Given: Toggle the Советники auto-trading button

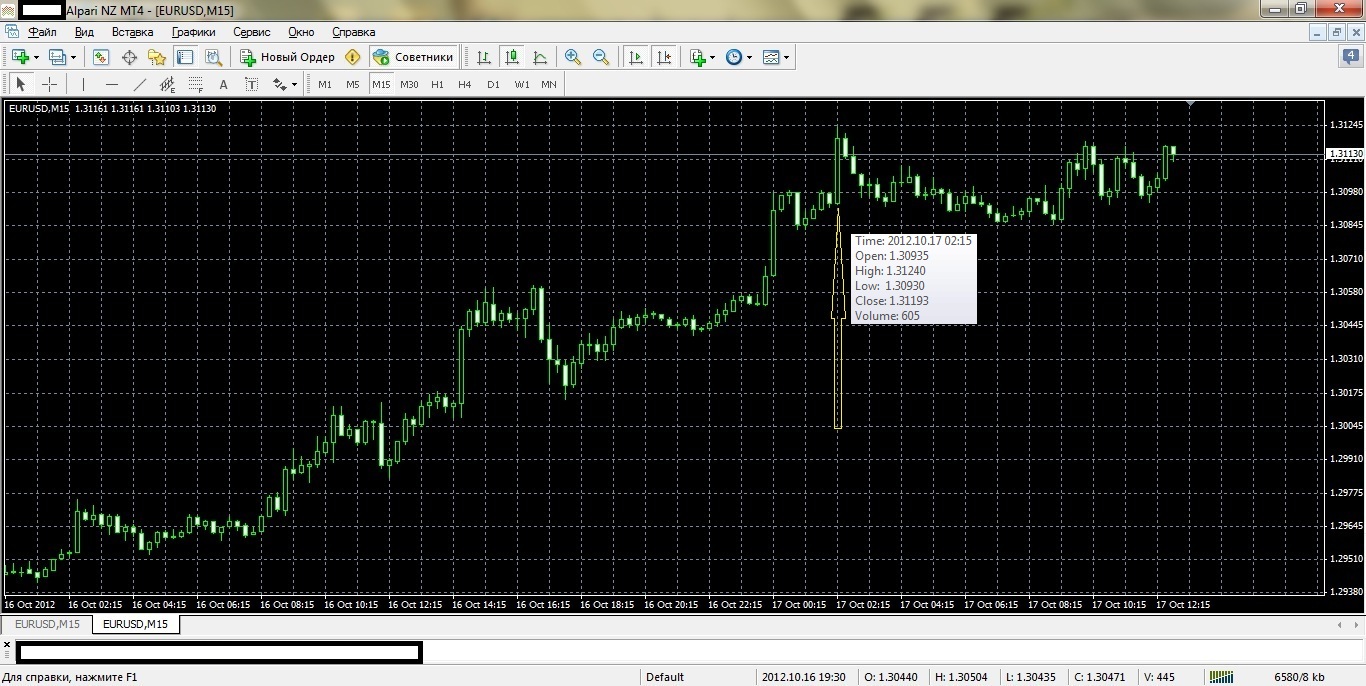Looking at the screenshot, I should click(x=413, y=57).
